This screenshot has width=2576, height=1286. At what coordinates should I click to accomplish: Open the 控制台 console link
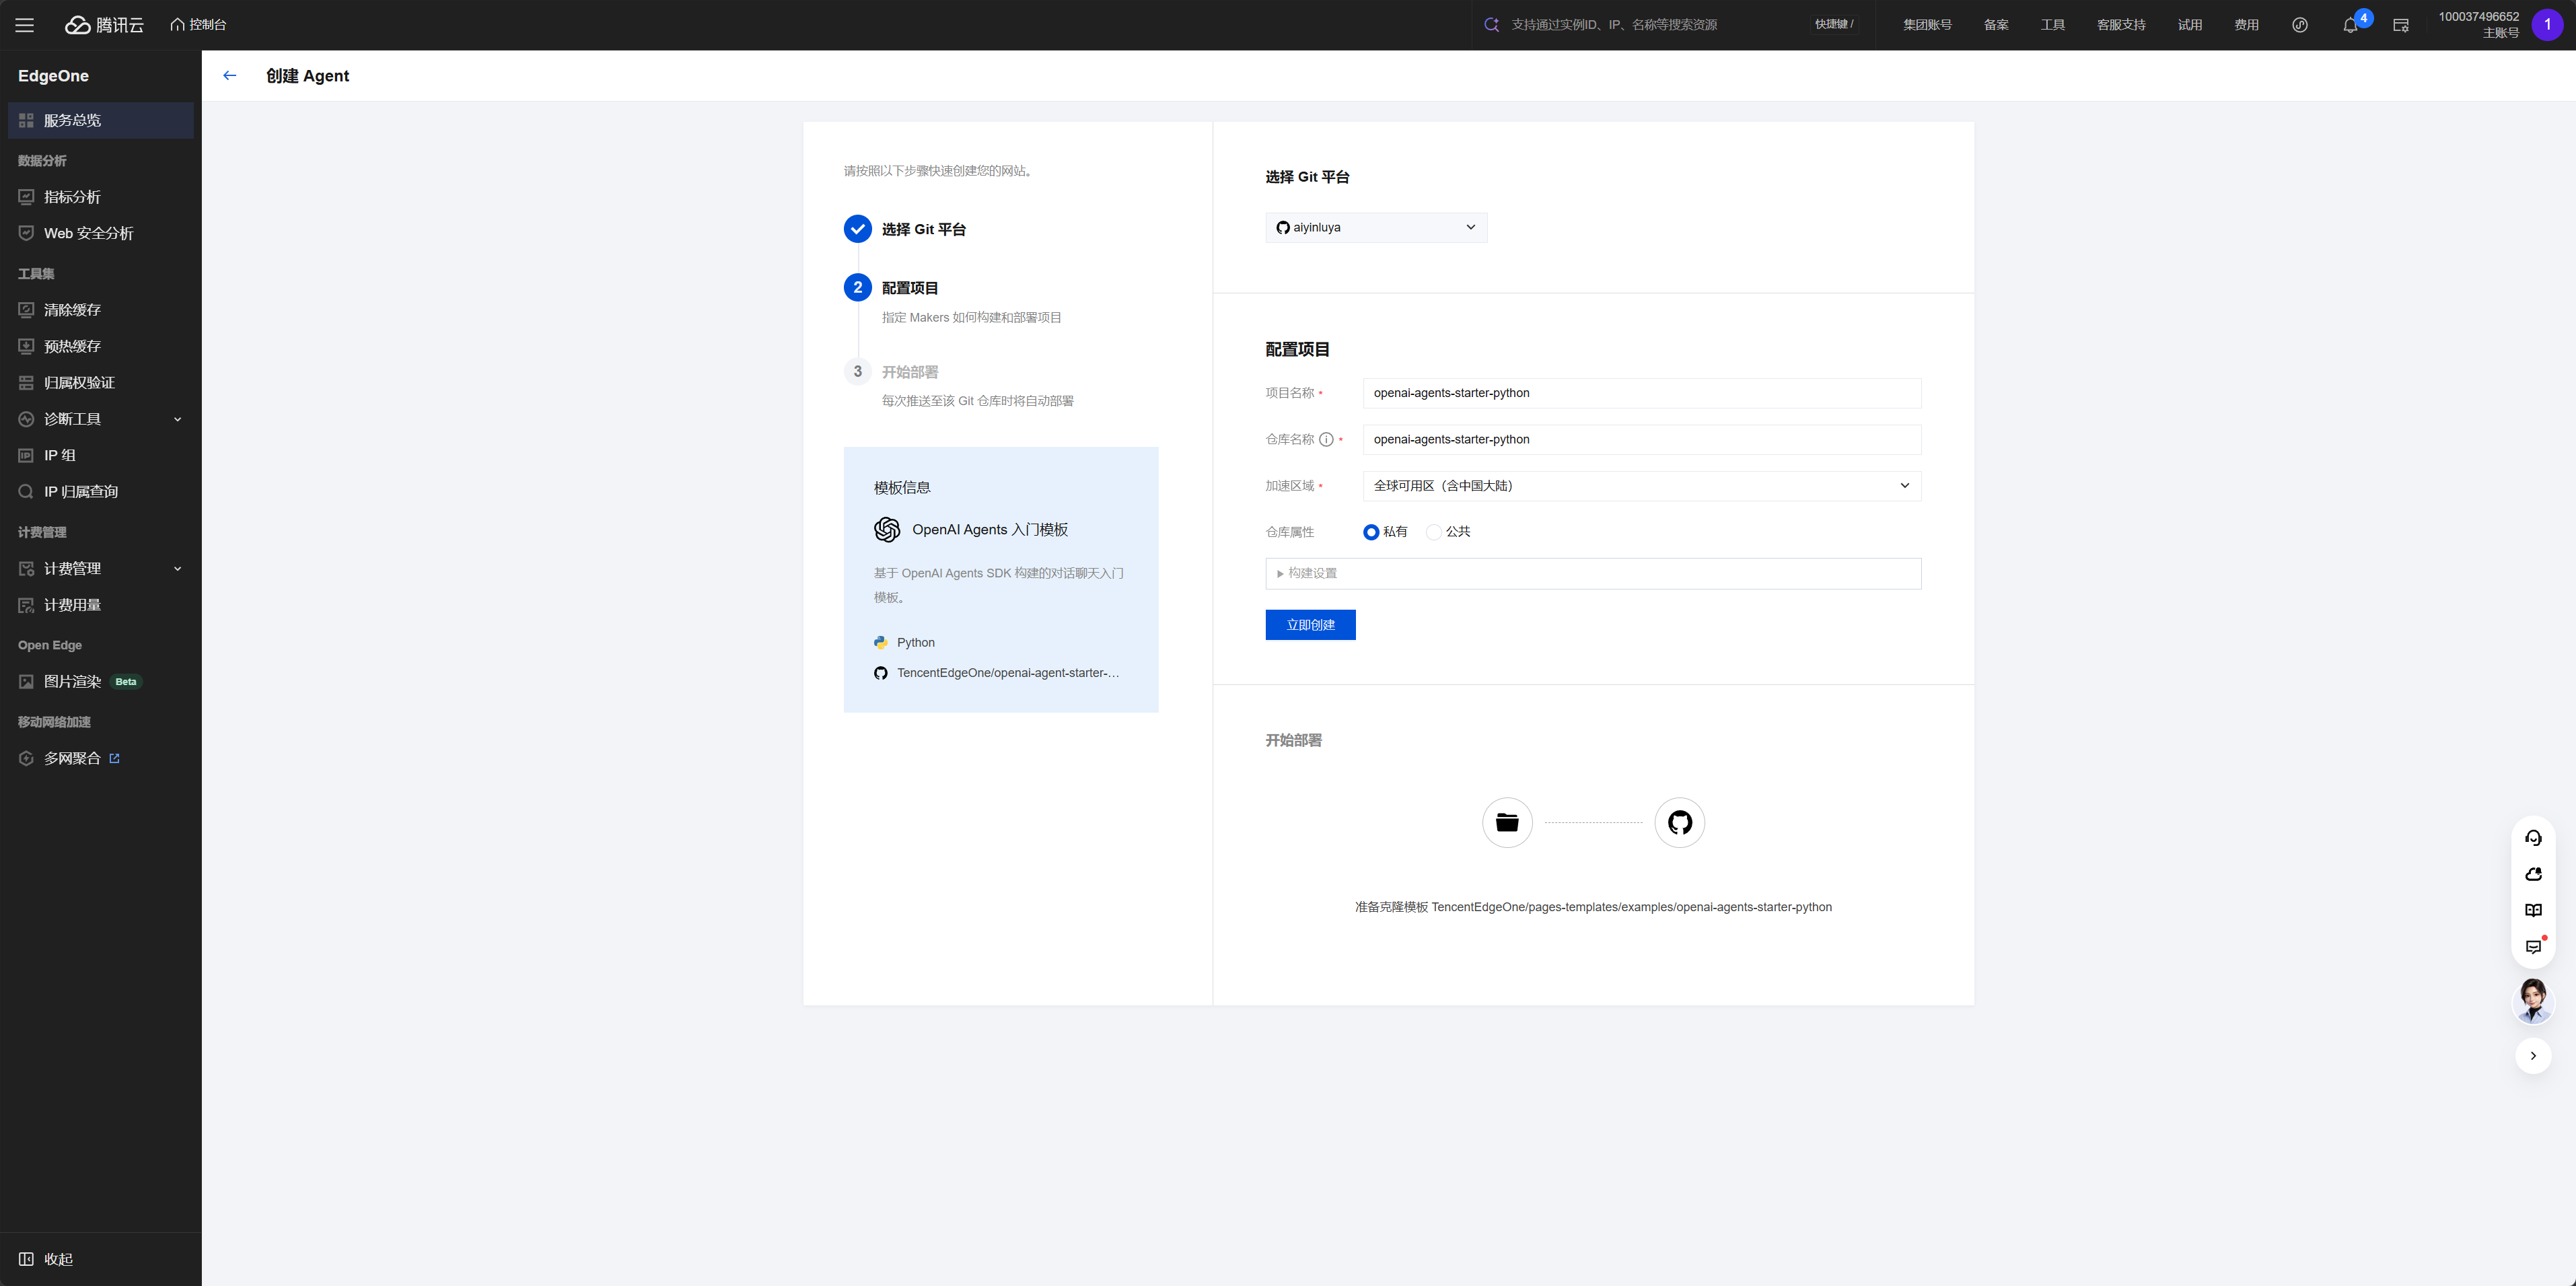(x=198, y=25)
